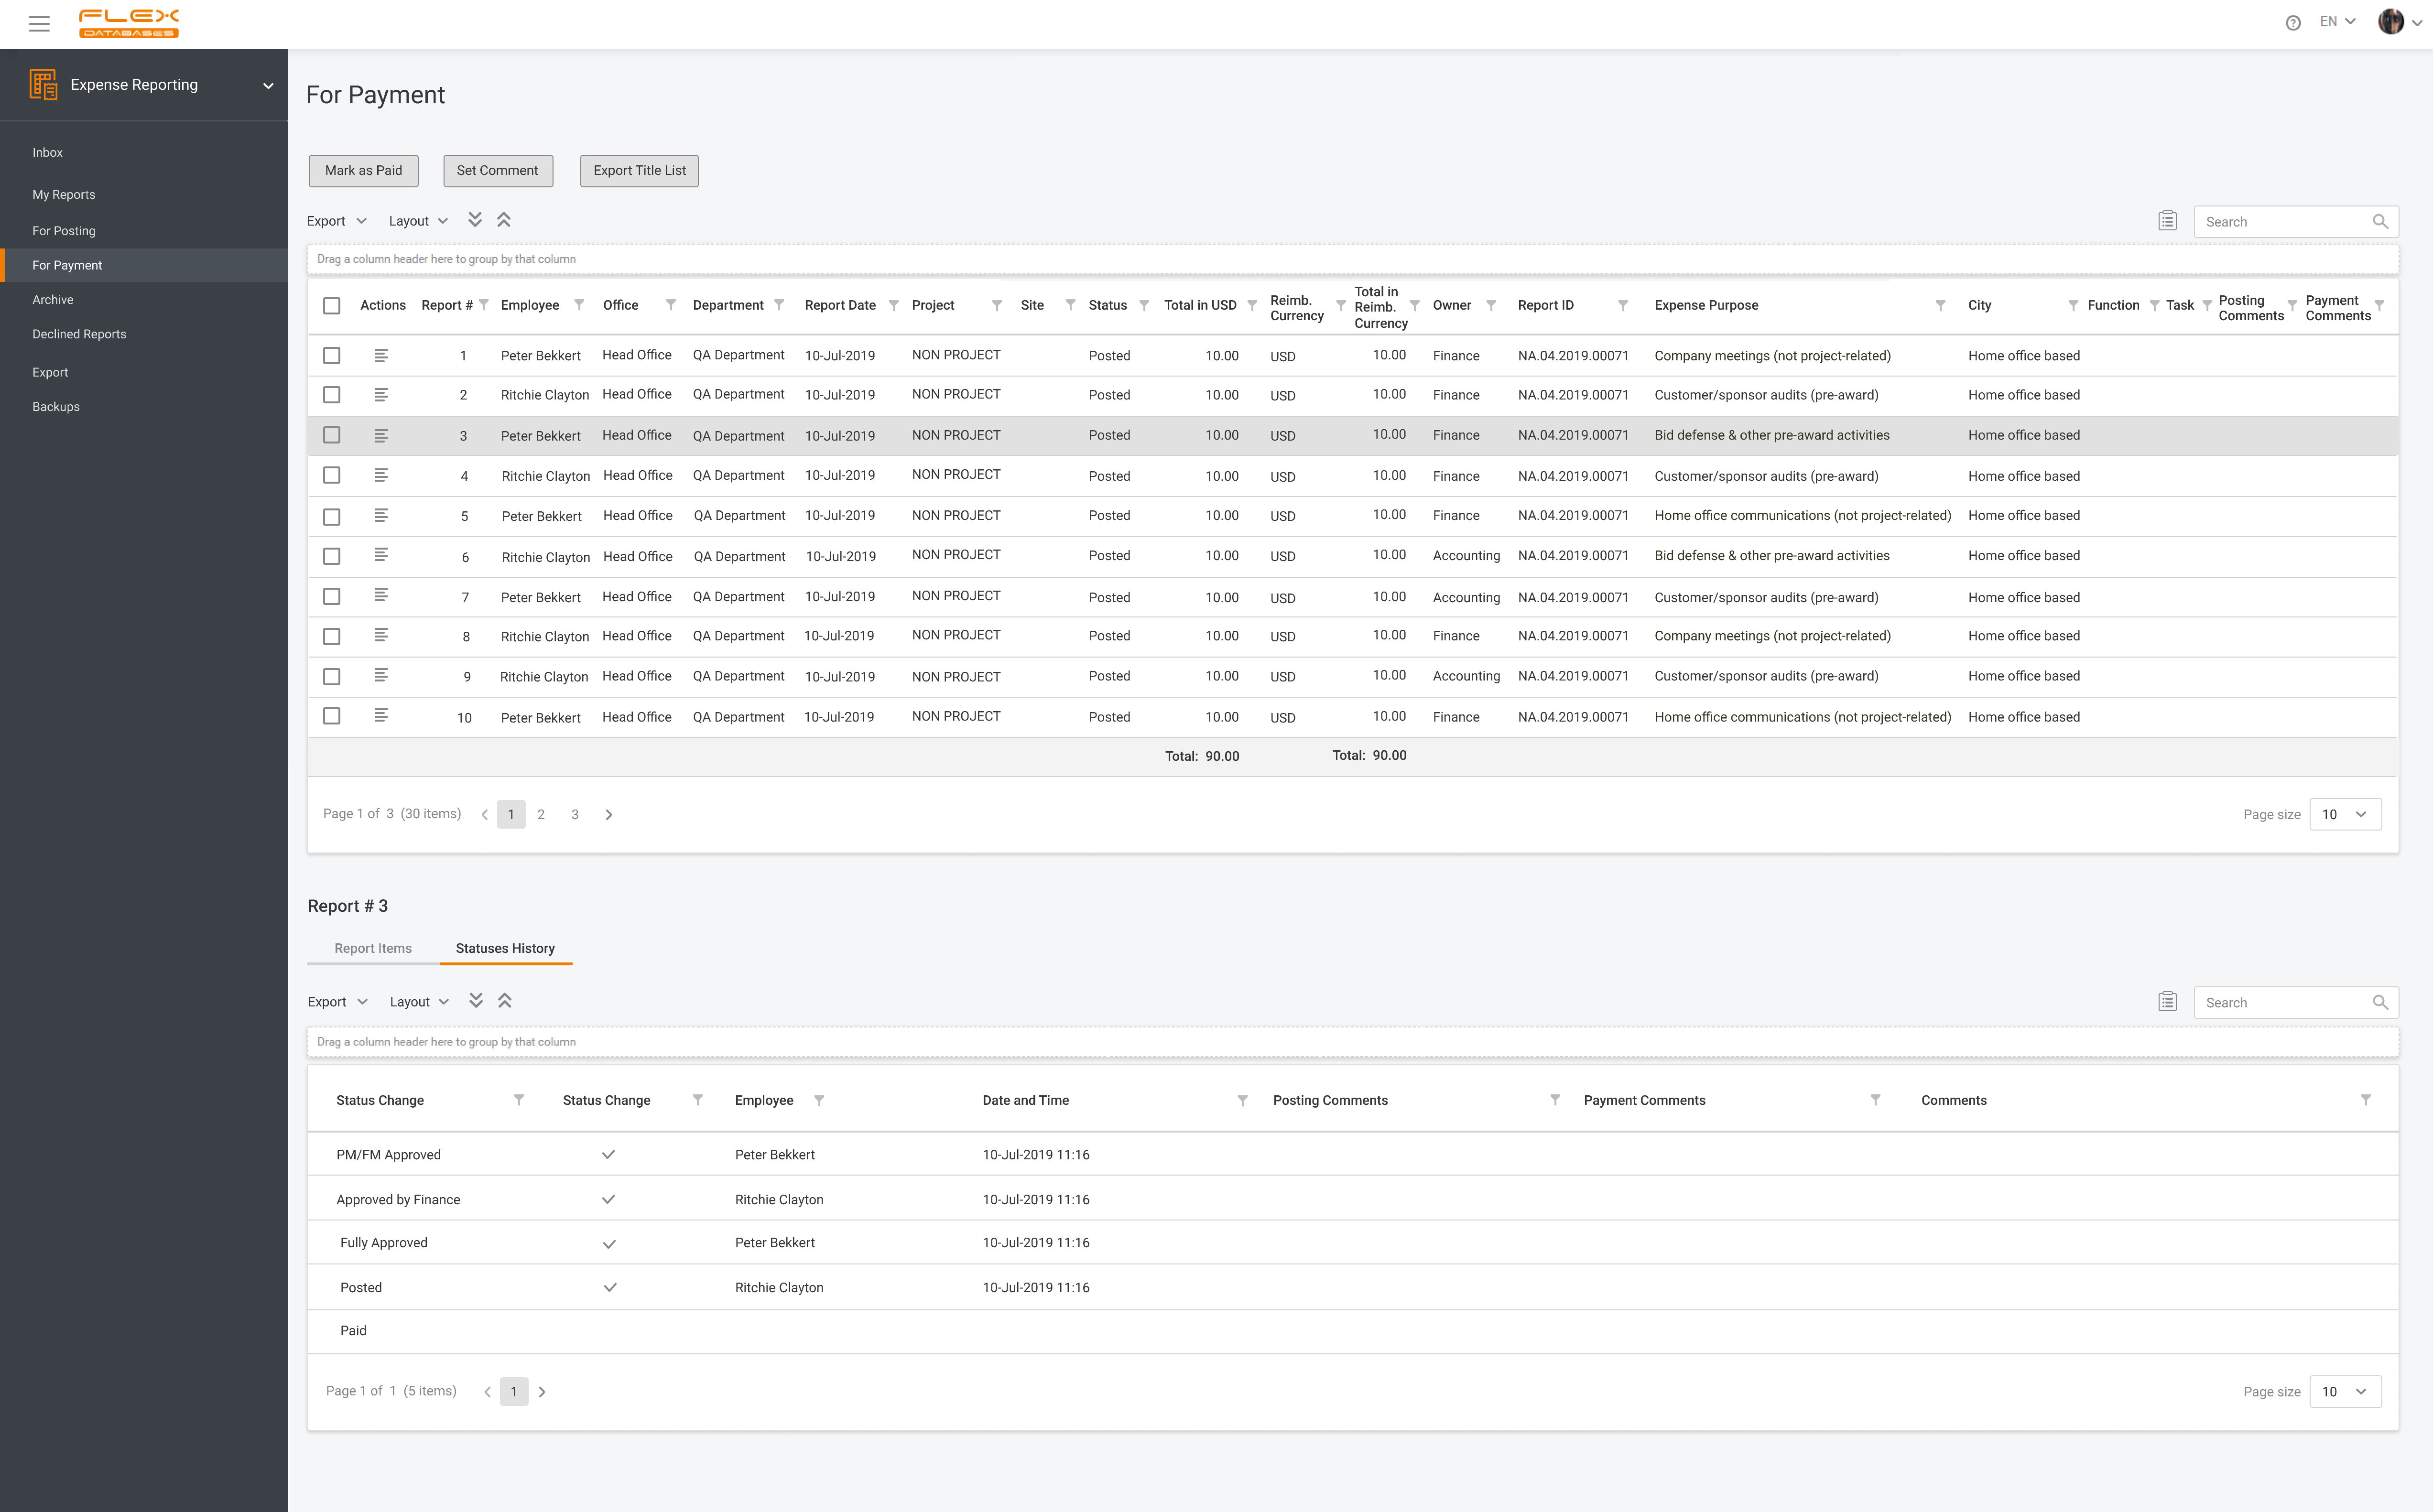Switch to the Report Items tab
The height and width of the screenshot is (1512, 2433).
(x=373, y=948)
